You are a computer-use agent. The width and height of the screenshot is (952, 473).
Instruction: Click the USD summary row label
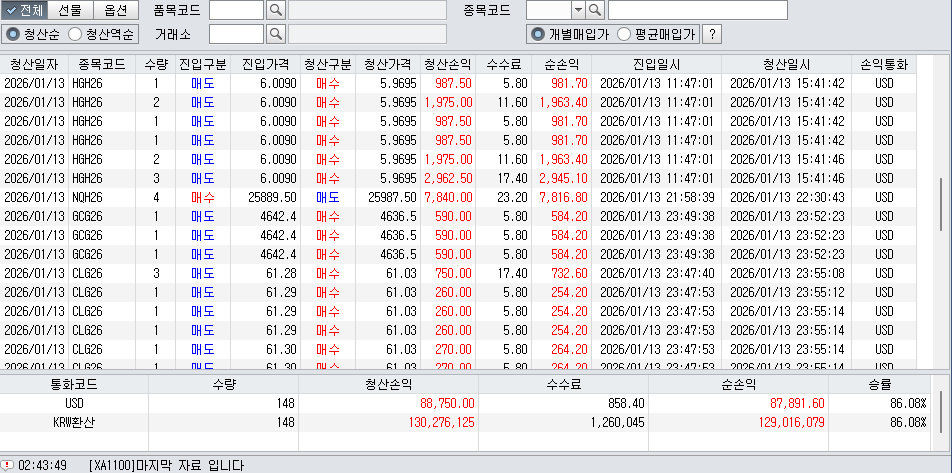tap(73, 403)
